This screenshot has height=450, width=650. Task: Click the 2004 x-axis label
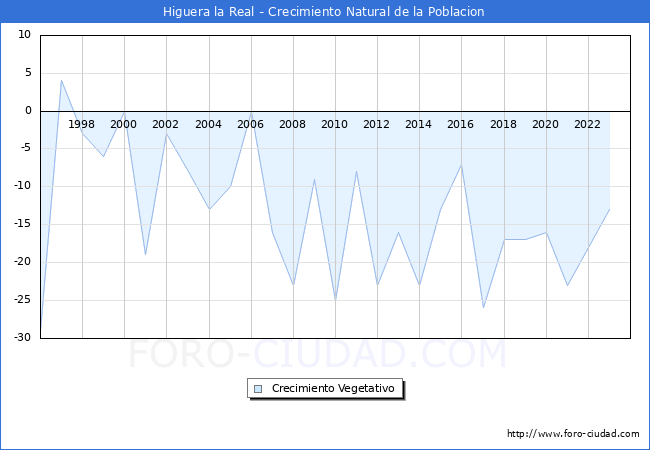pyautogui.click(x=209, y=124)
